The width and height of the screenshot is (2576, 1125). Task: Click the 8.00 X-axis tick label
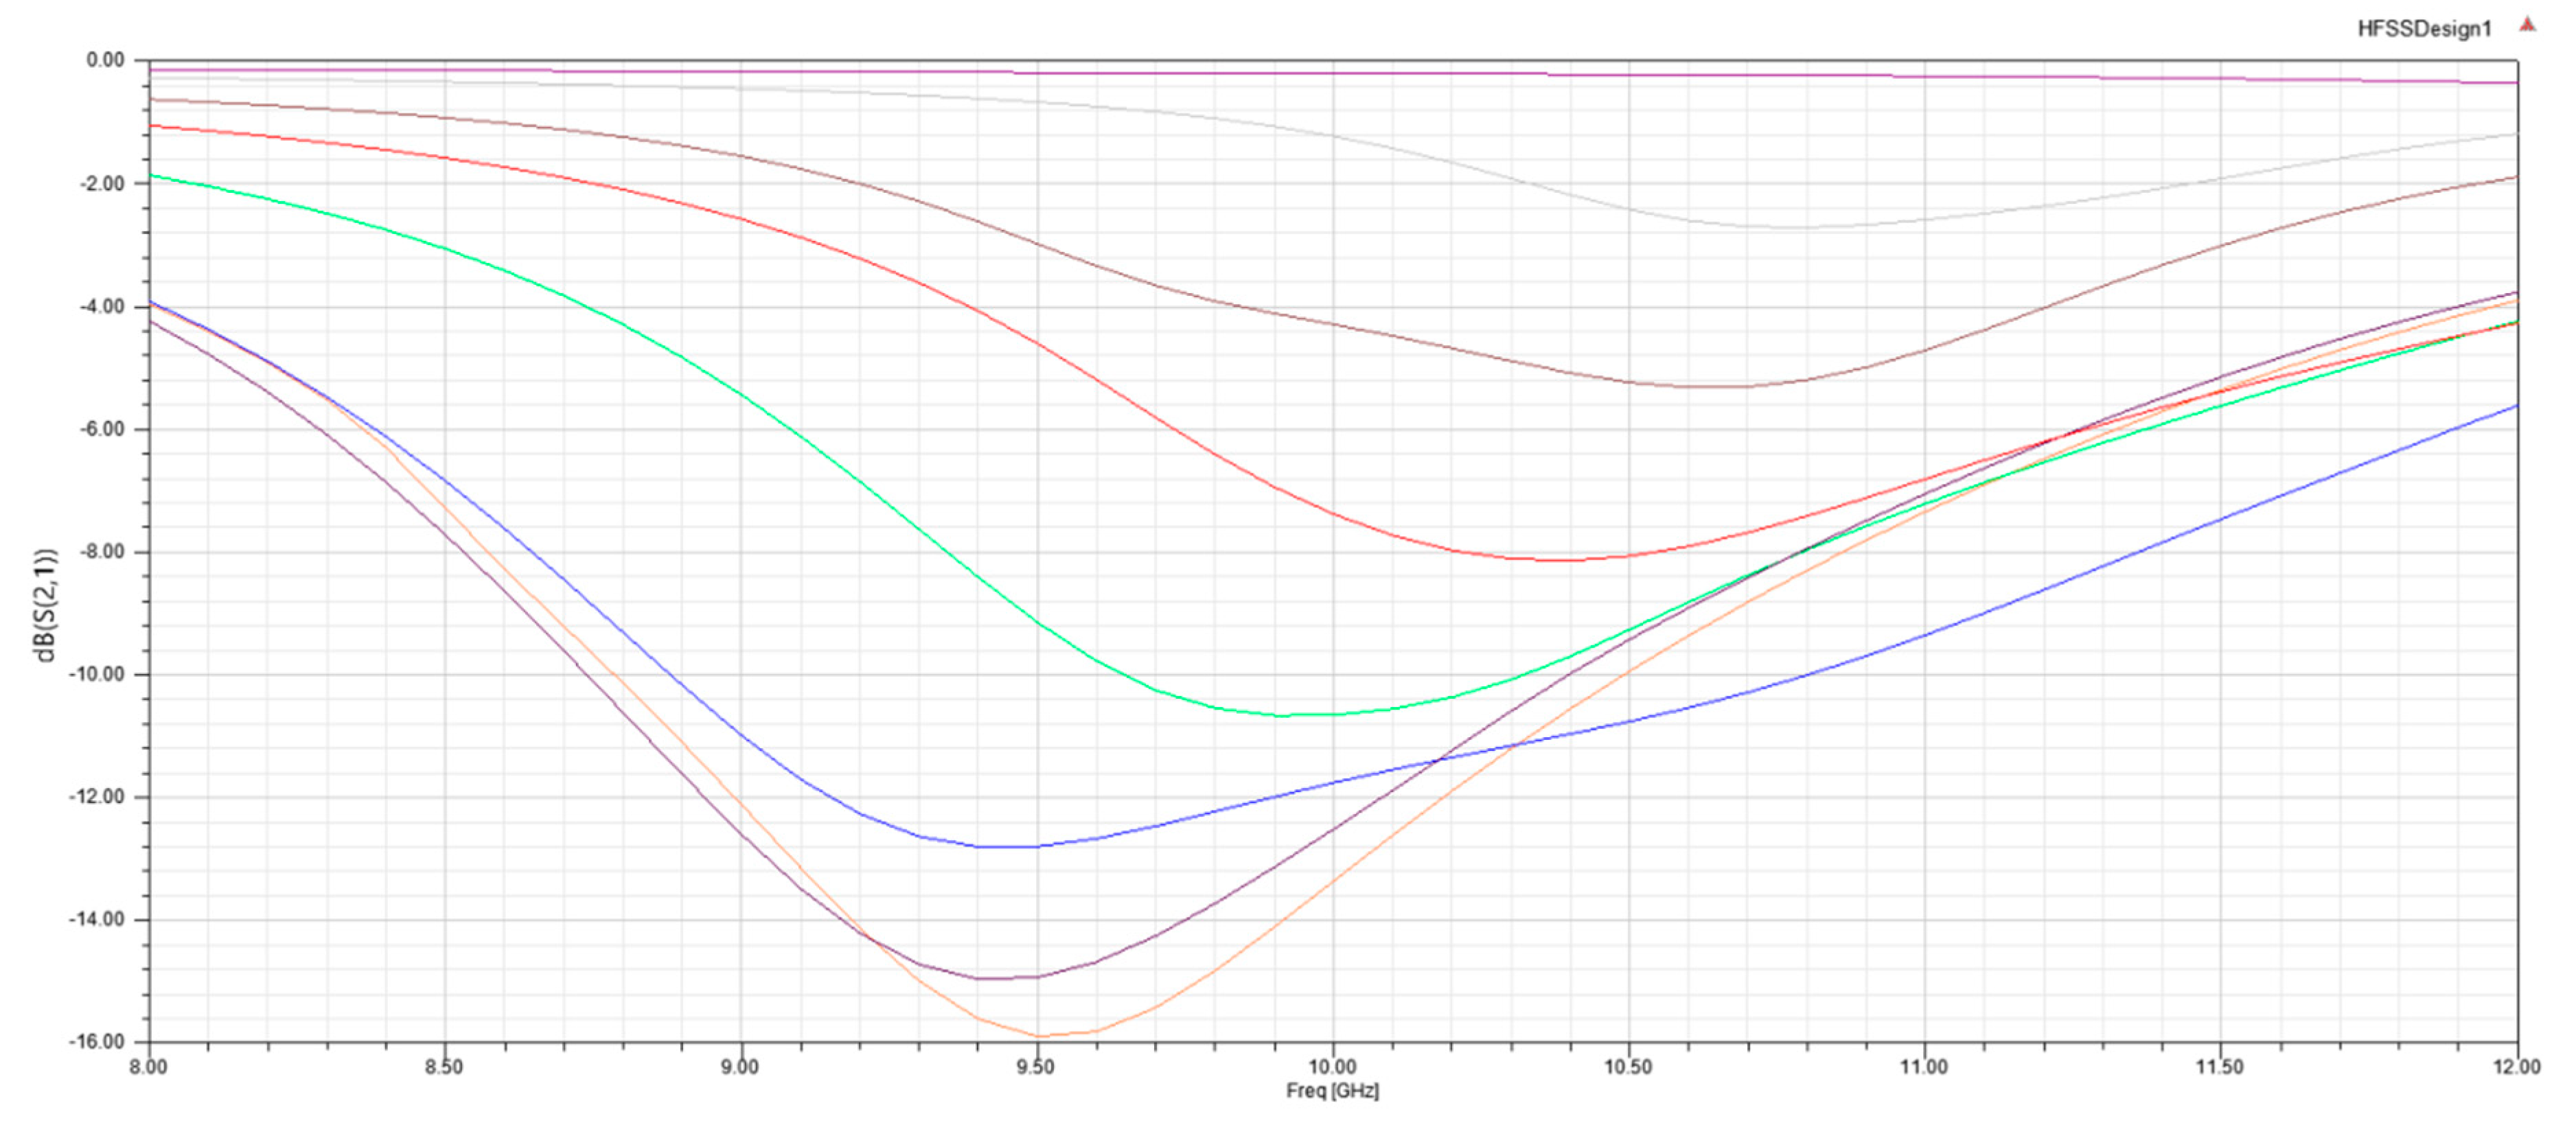click(x=148, y=1067)
